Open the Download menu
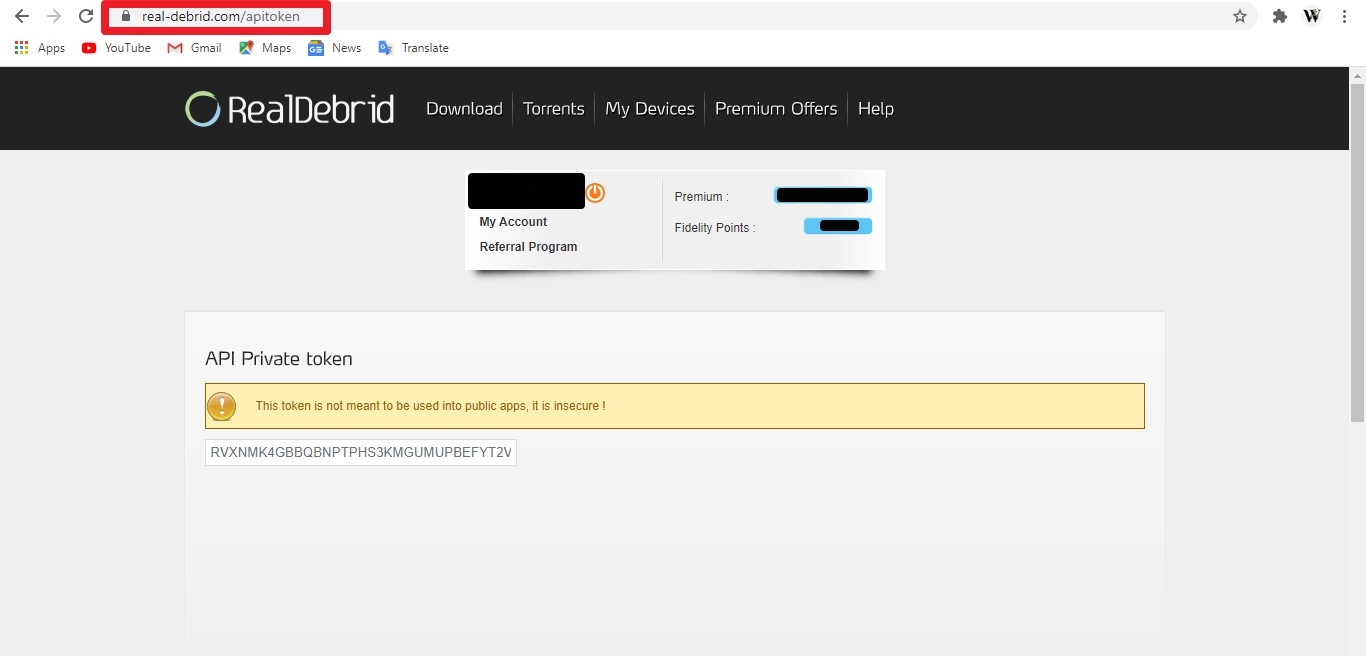The height and width of the screenshot is (656, 1366). pyautogui.click(x=464, y=109)
